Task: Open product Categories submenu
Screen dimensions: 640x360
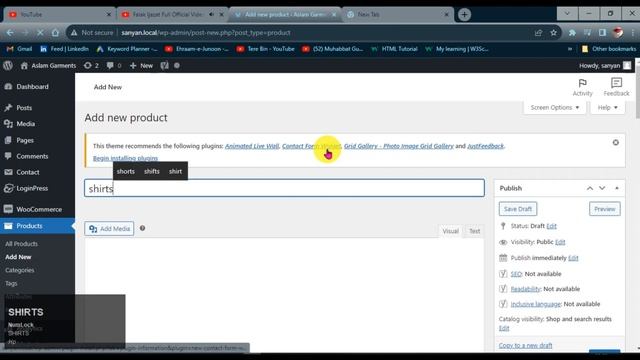Action: [x=20, y=270]
